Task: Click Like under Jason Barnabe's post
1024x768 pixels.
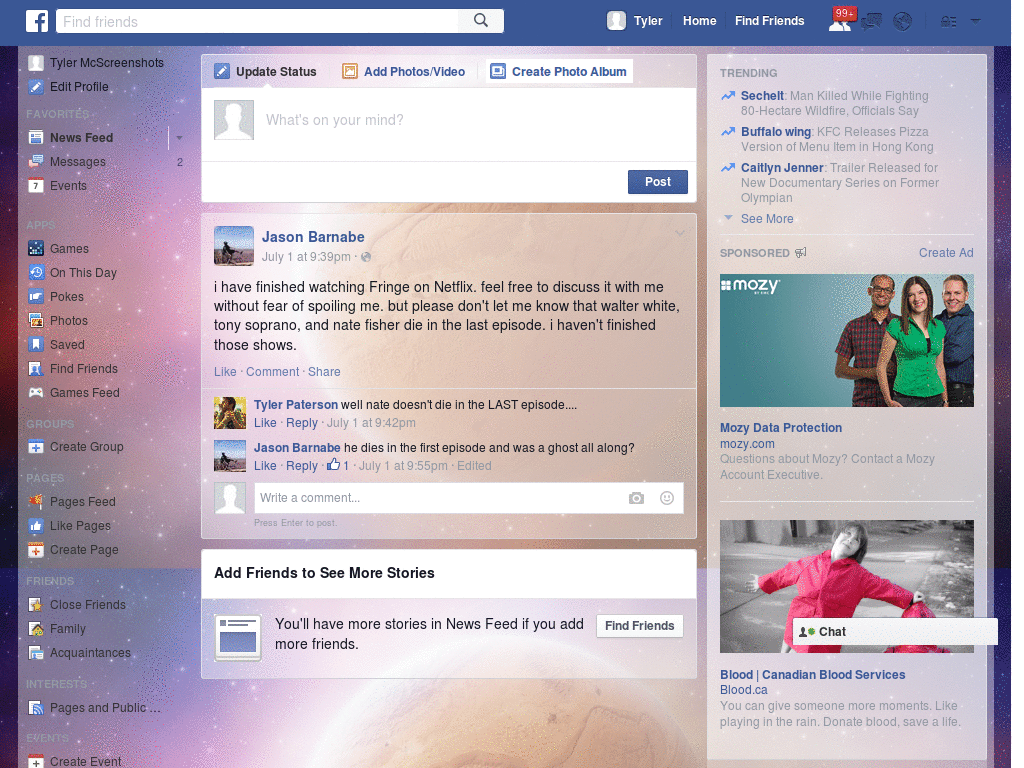Action: click(225, 372)
